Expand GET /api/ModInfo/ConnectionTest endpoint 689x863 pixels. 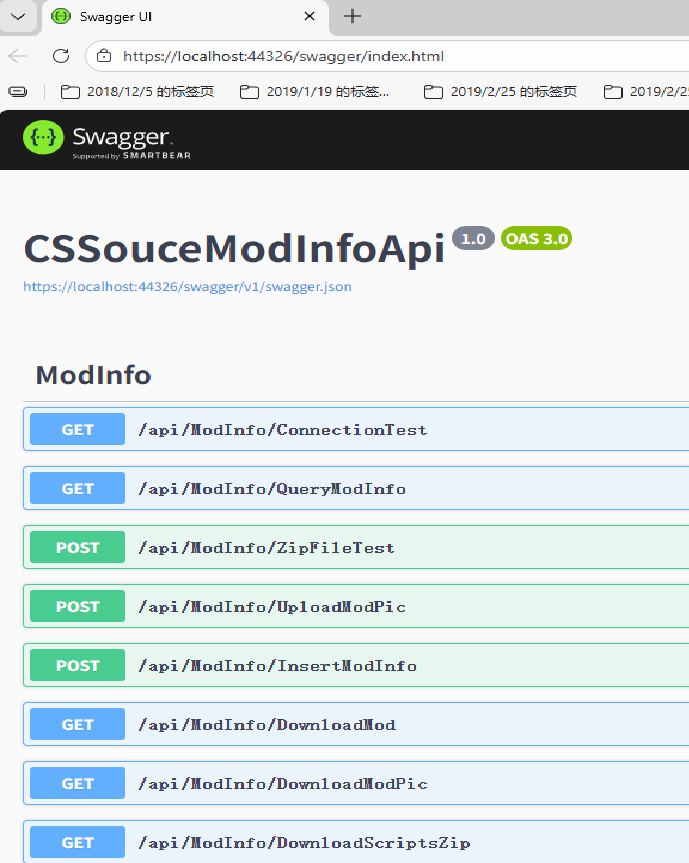pos(282,430)
